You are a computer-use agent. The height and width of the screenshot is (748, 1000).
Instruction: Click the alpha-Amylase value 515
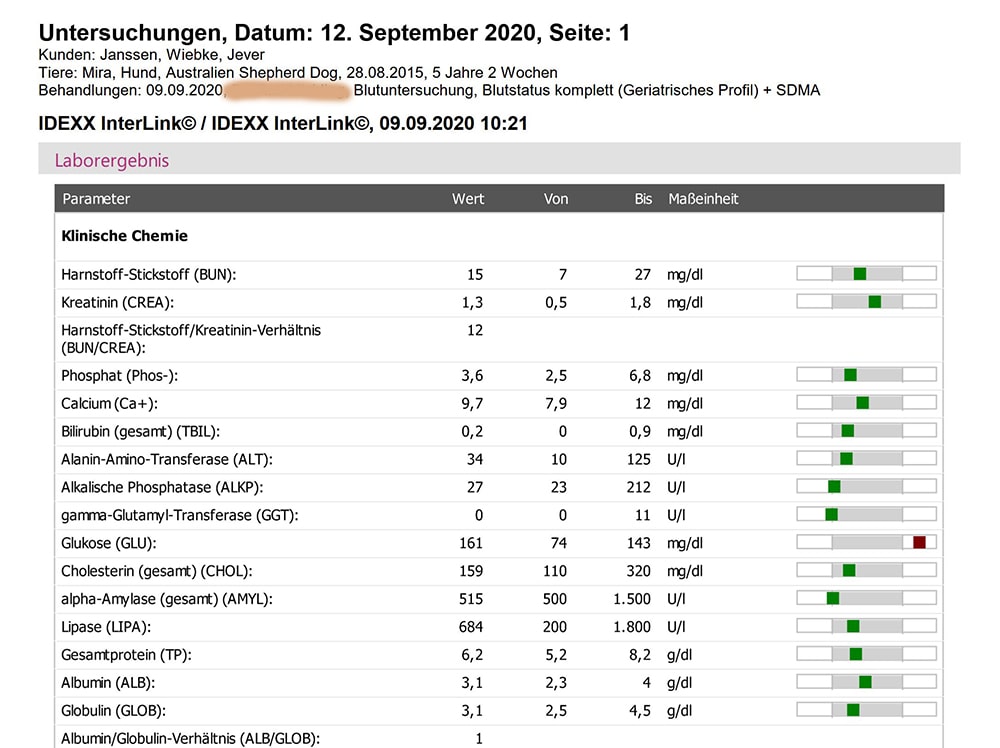(x=470, y=599)
